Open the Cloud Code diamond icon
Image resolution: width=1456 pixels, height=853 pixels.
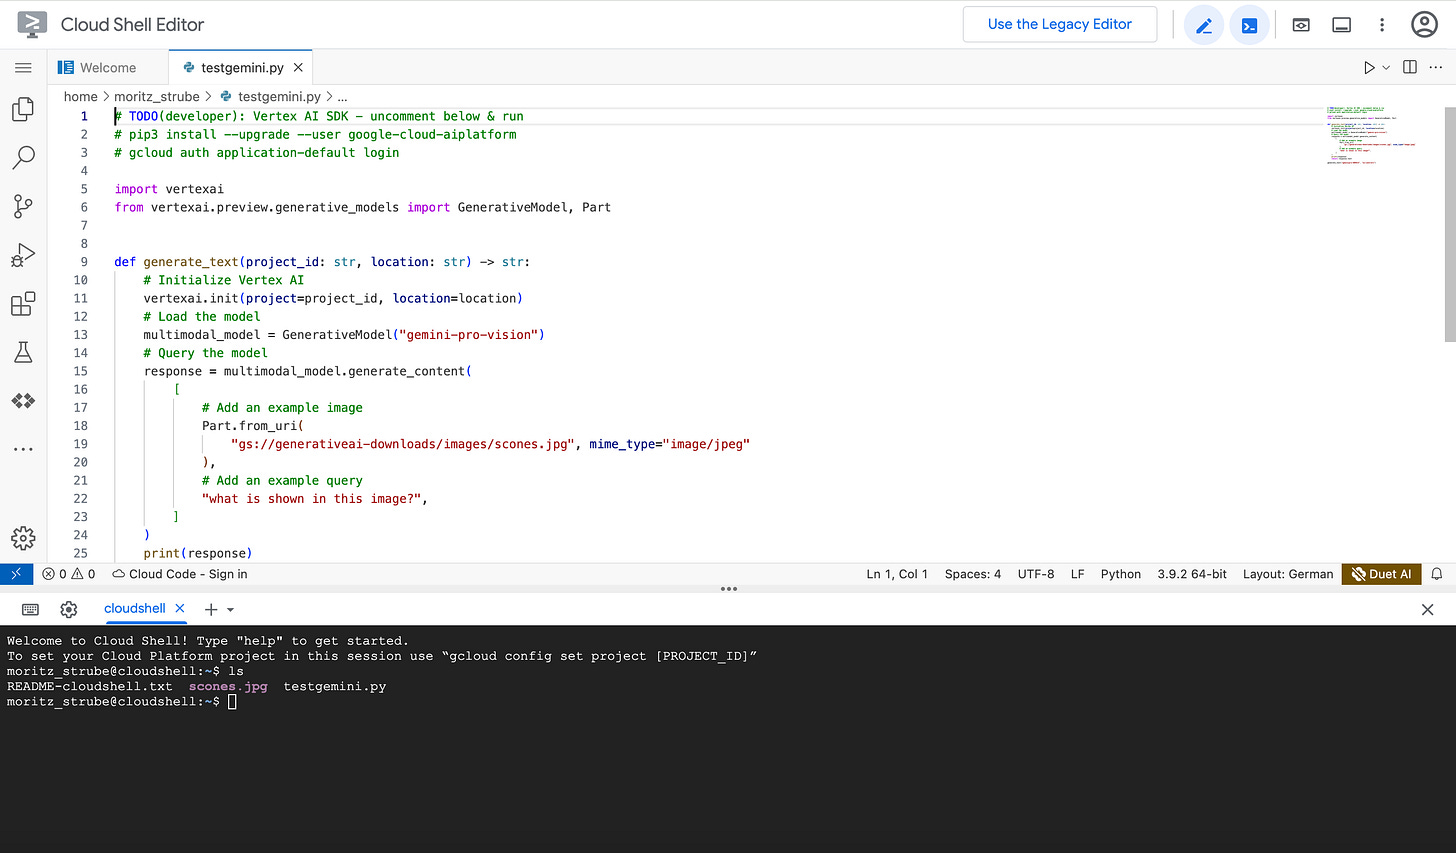[23, 401]
